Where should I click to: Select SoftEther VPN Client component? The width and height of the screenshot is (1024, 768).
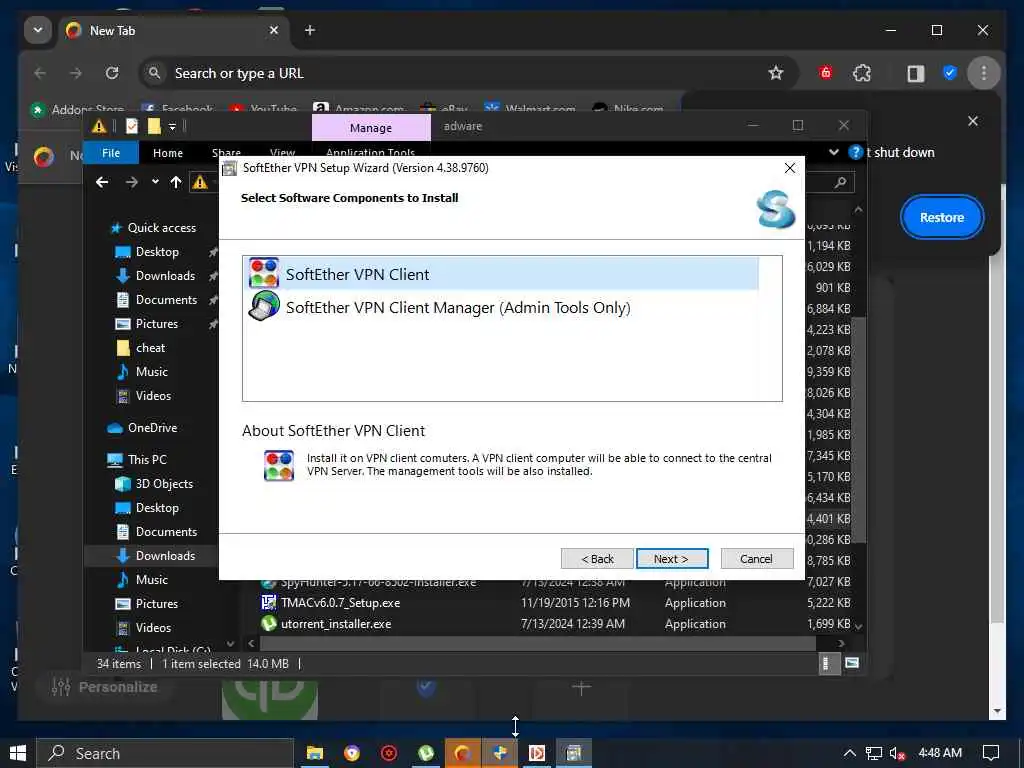502,274
